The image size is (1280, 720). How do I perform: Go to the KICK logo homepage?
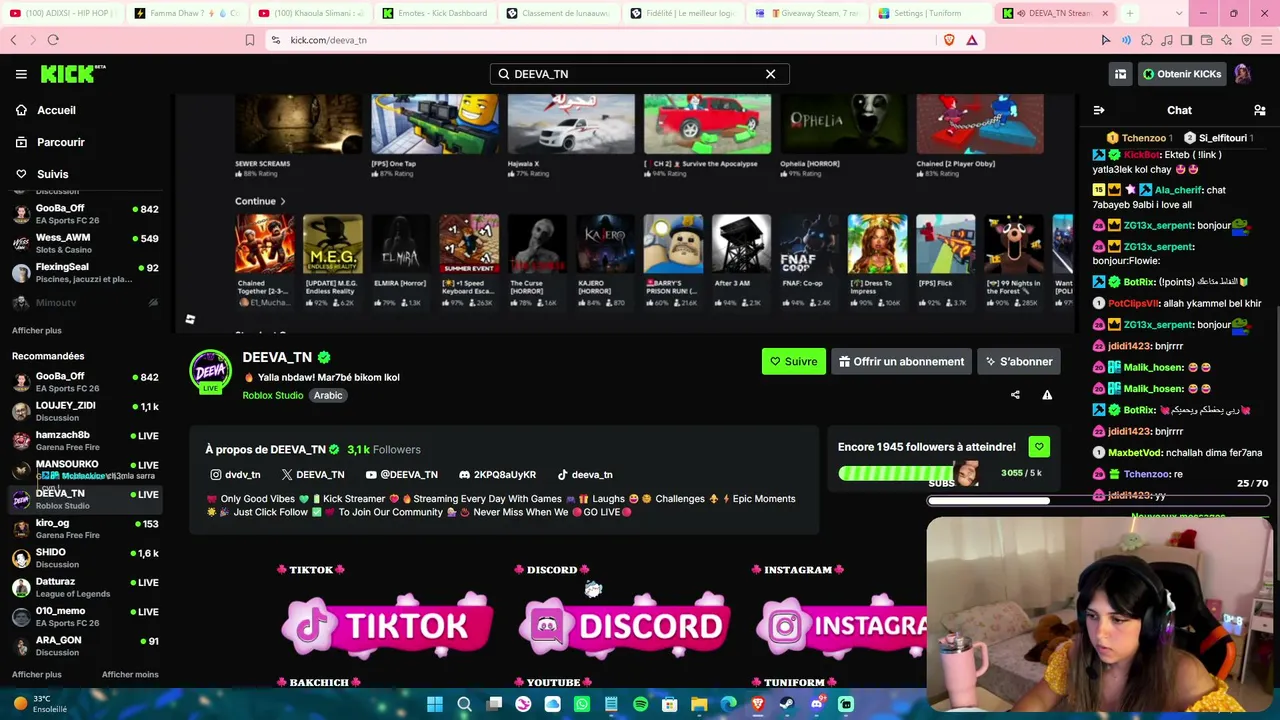click(x=72, y=74)
